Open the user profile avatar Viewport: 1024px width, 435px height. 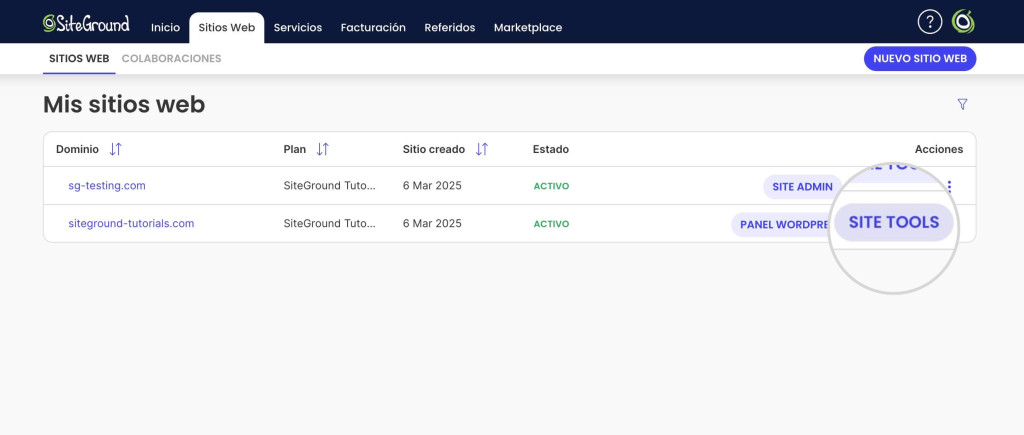(x=963, y=22)
